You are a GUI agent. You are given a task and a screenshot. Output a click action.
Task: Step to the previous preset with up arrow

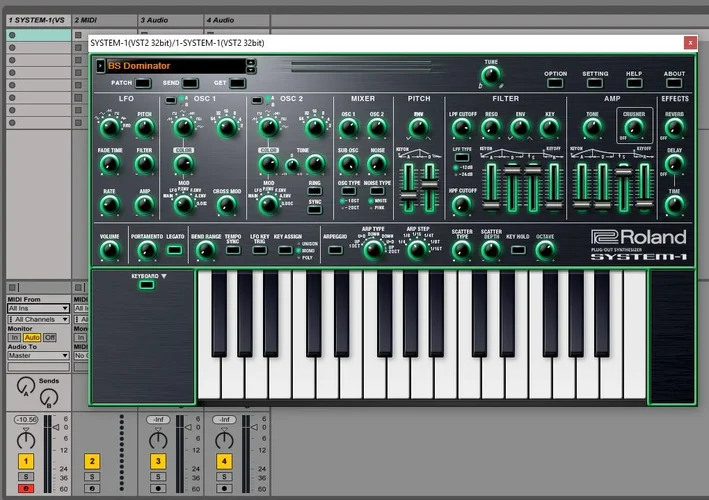(251, 62)
